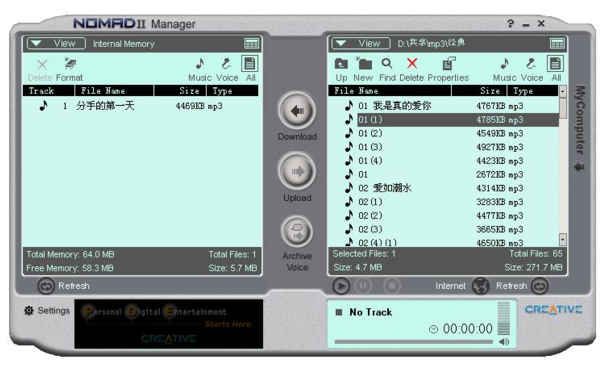Show Music files in Internal Memory panel
The width and height of the screenshot is (600, 381).
(200, 70)
